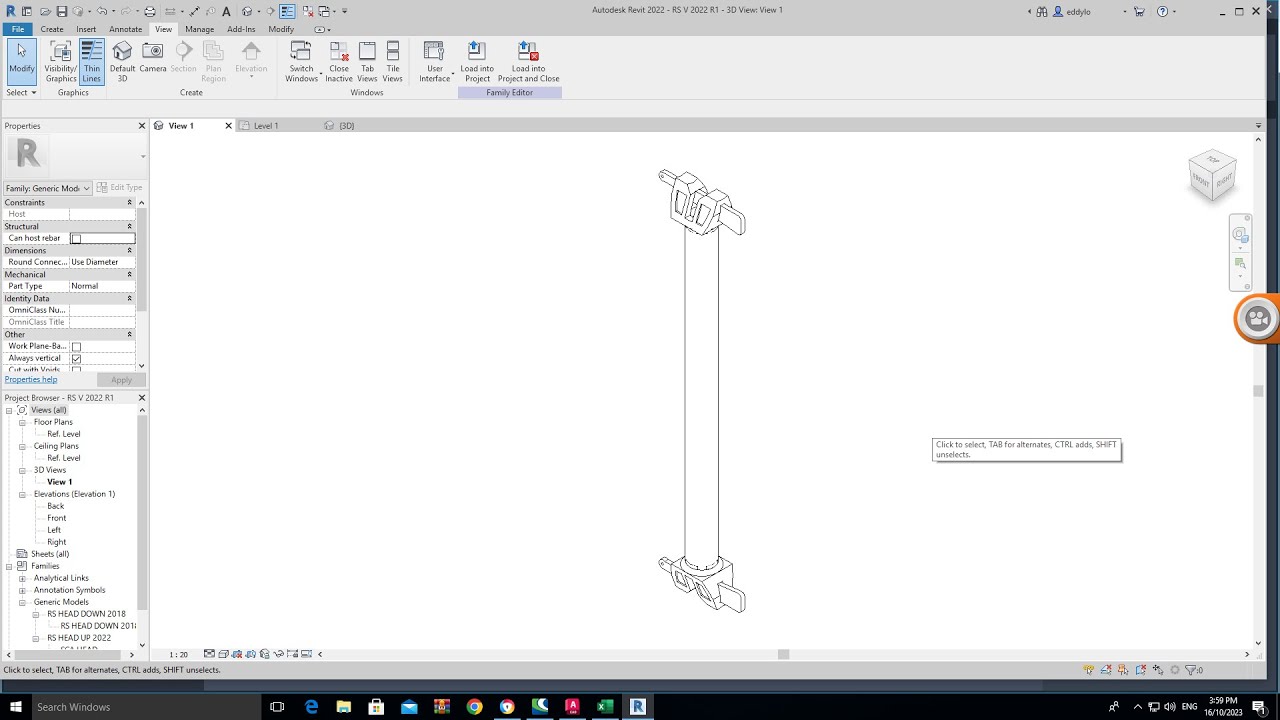Collapse the Elevations (Elevation 1) node
1280x720 pixels.
pos(22,494)
